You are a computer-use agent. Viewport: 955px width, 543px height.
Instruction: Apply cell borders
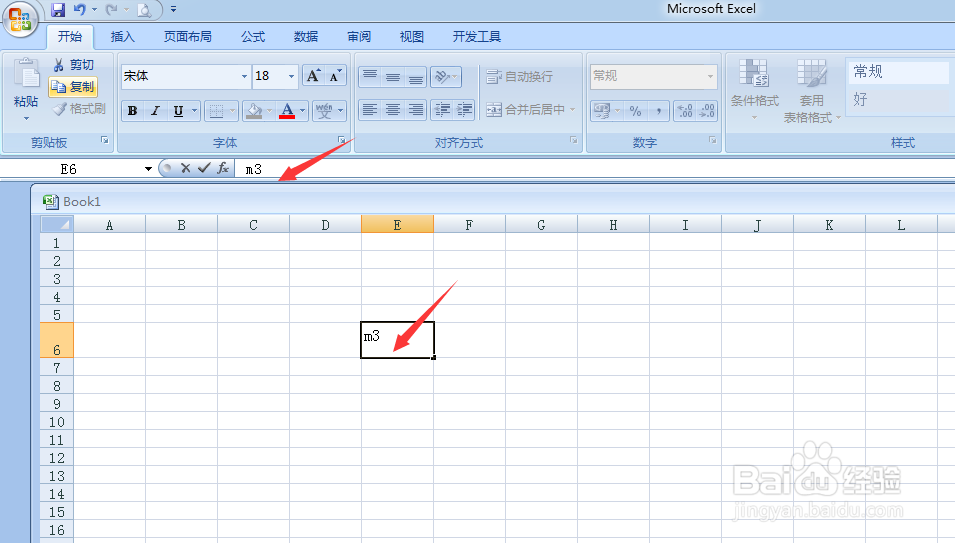coord(216,111)
